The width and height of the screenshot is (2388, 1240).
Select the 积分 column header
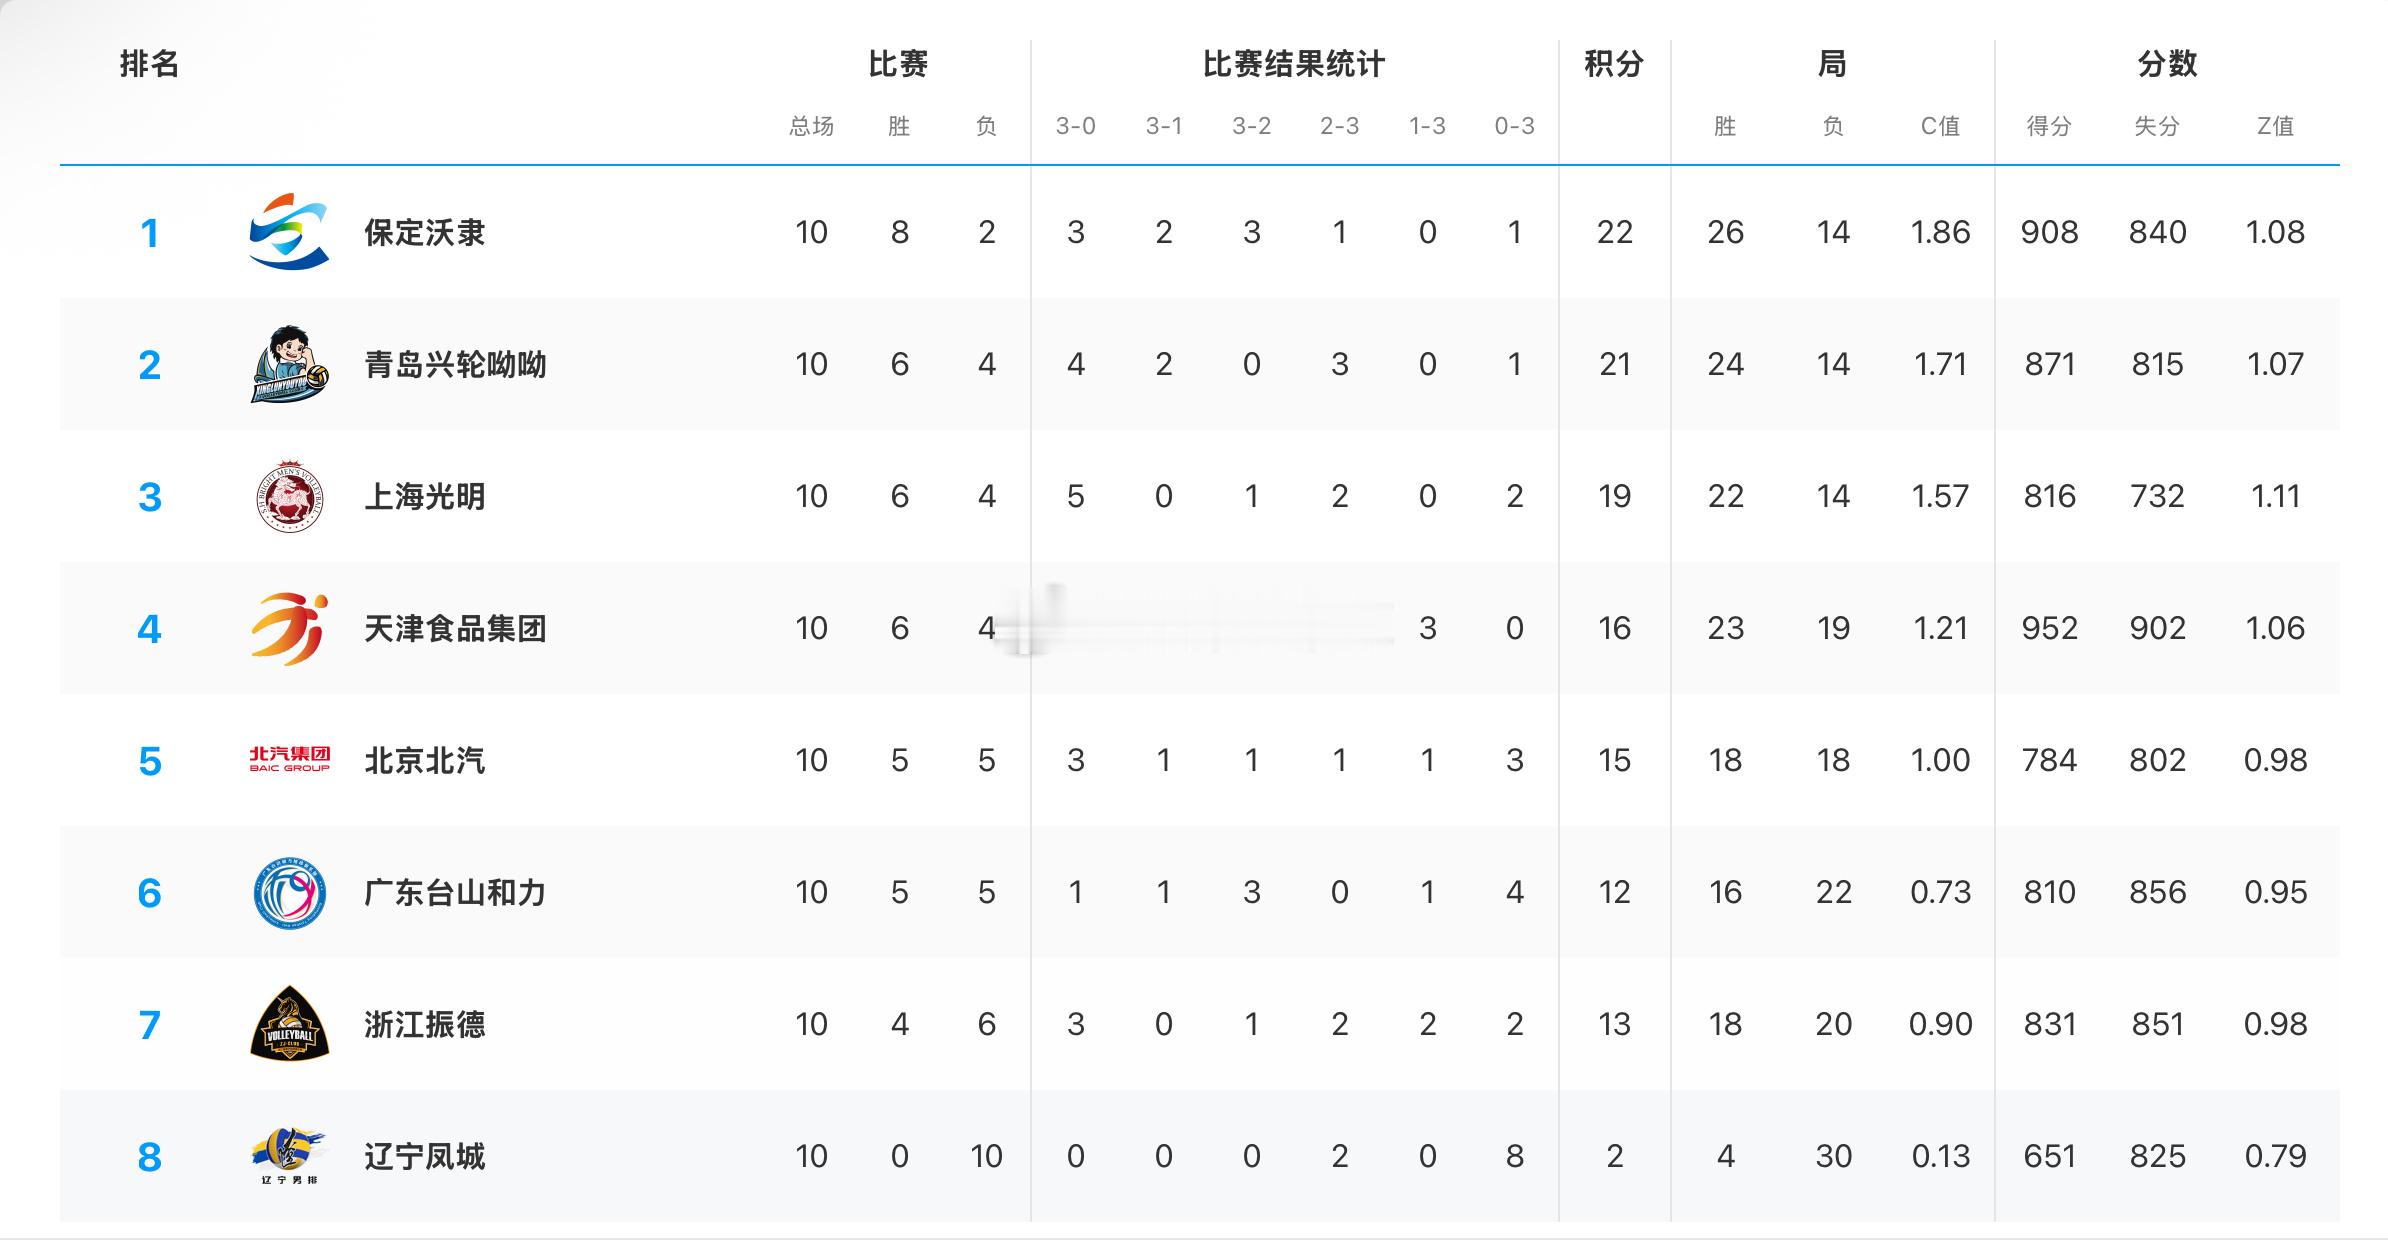tap(1614, 64)
